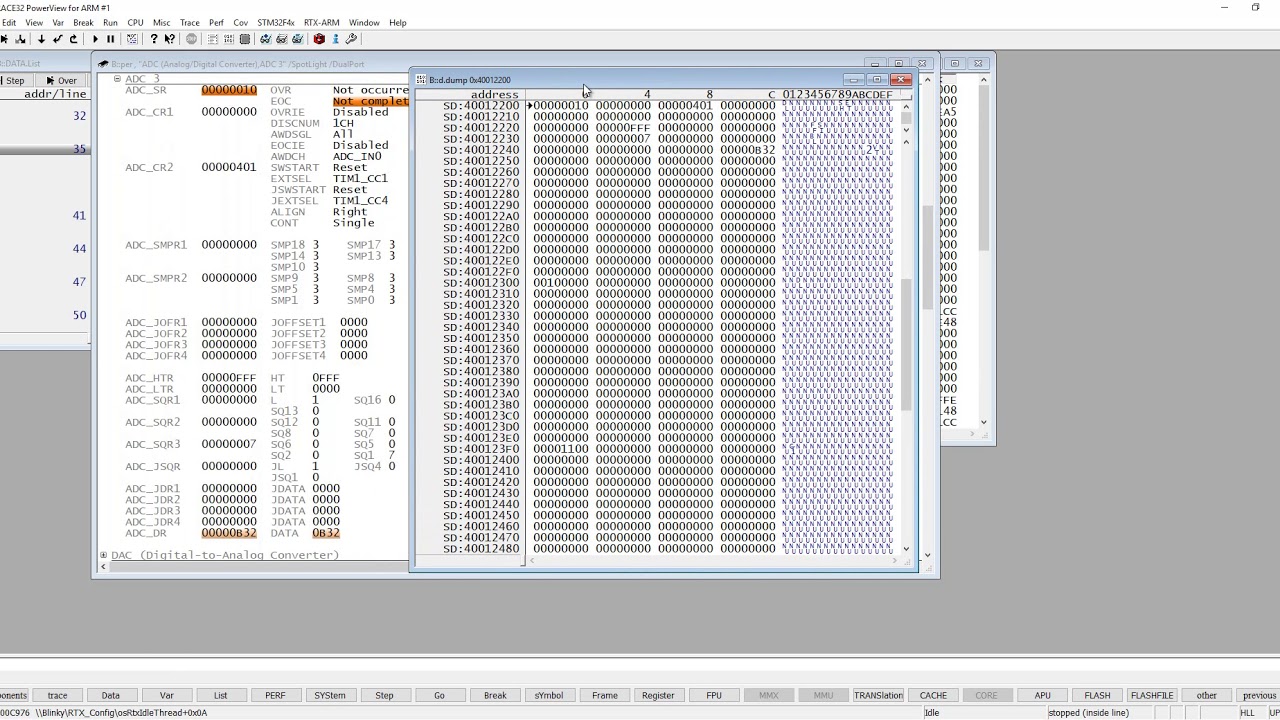Click the down-arrow step icon in toolbar
This screenshot has width=1280, height=720.
pos(41,39)
